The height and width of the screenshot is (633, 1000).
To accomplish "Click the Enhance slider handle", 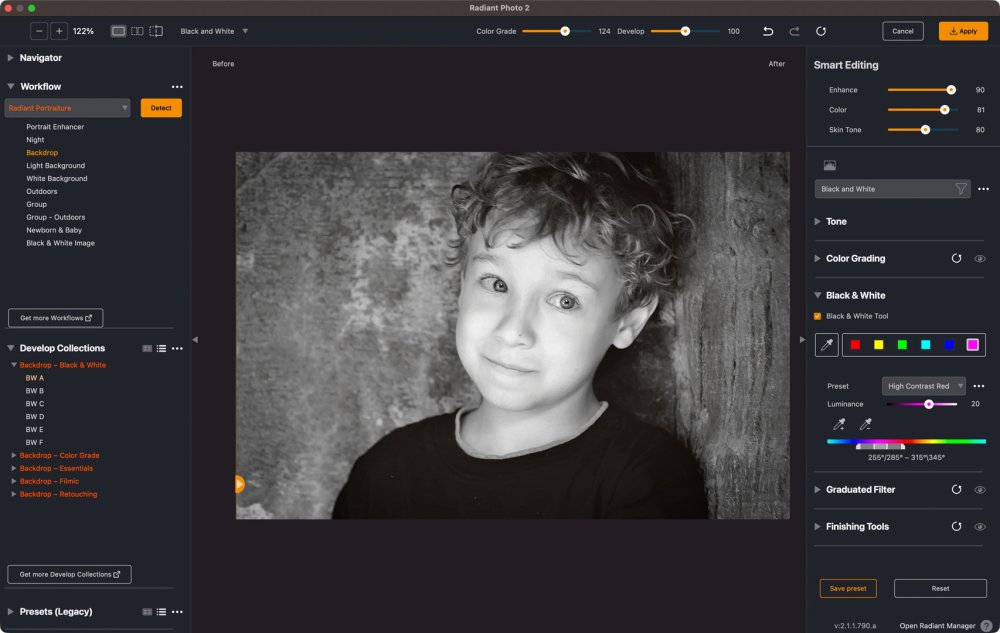I will [951, 90].
